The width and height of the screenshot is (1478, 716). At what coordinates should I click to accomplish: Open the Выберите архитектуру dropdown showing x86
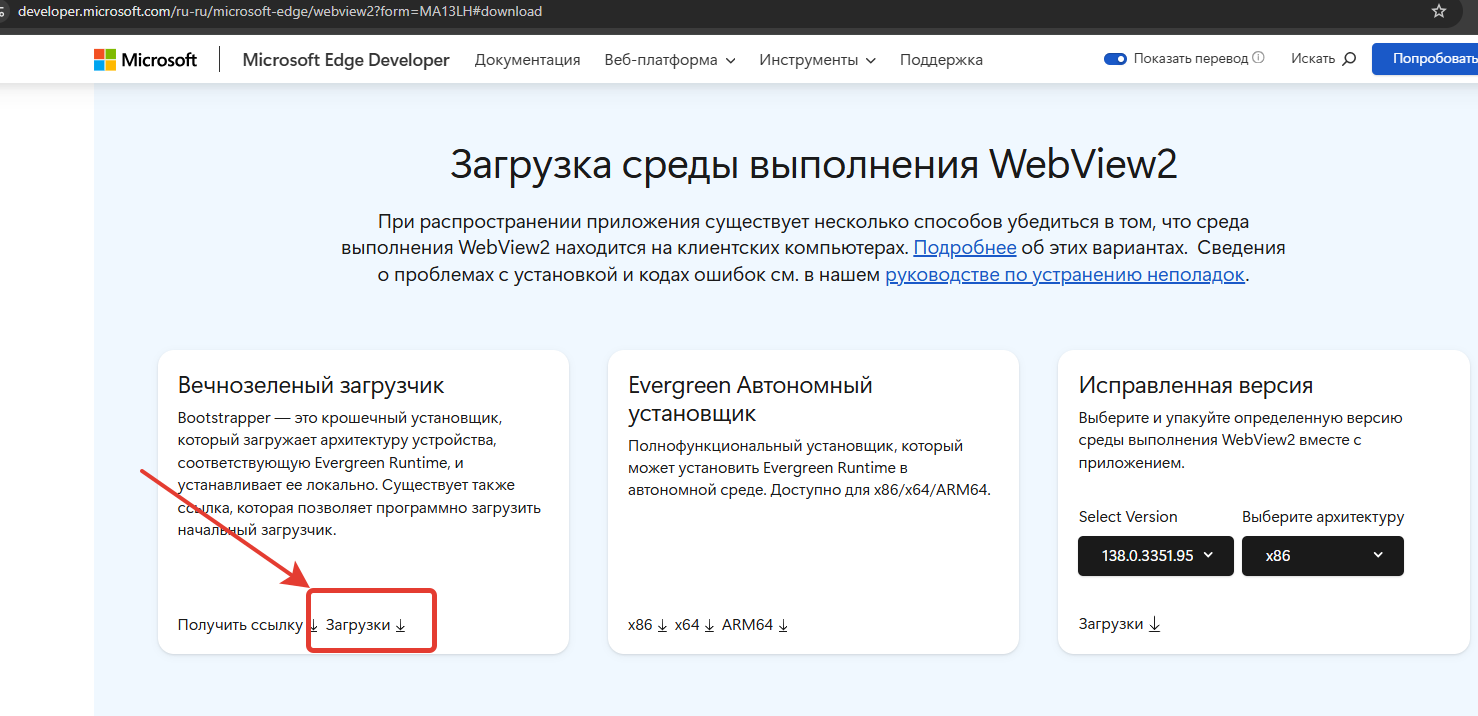point(1323,556)
